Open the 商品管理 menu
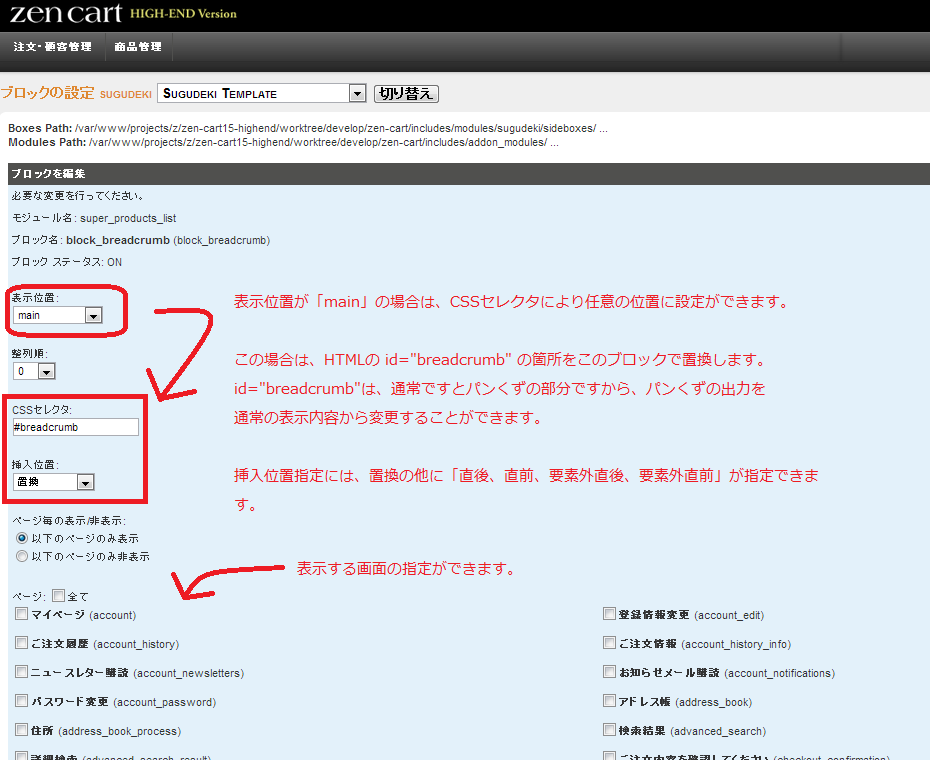Image resolution: width=930 pixels, height=760 pixels. tap(138, 47)
